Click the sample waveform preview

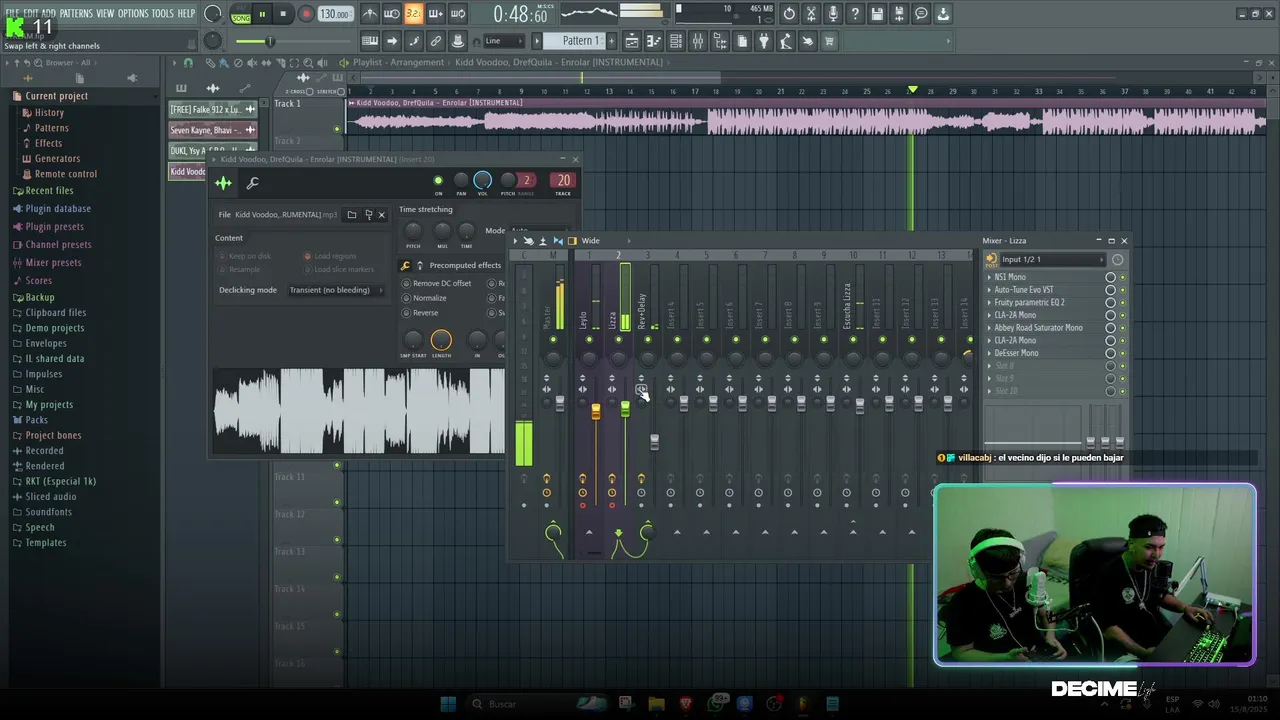click(x=359, y=411)
